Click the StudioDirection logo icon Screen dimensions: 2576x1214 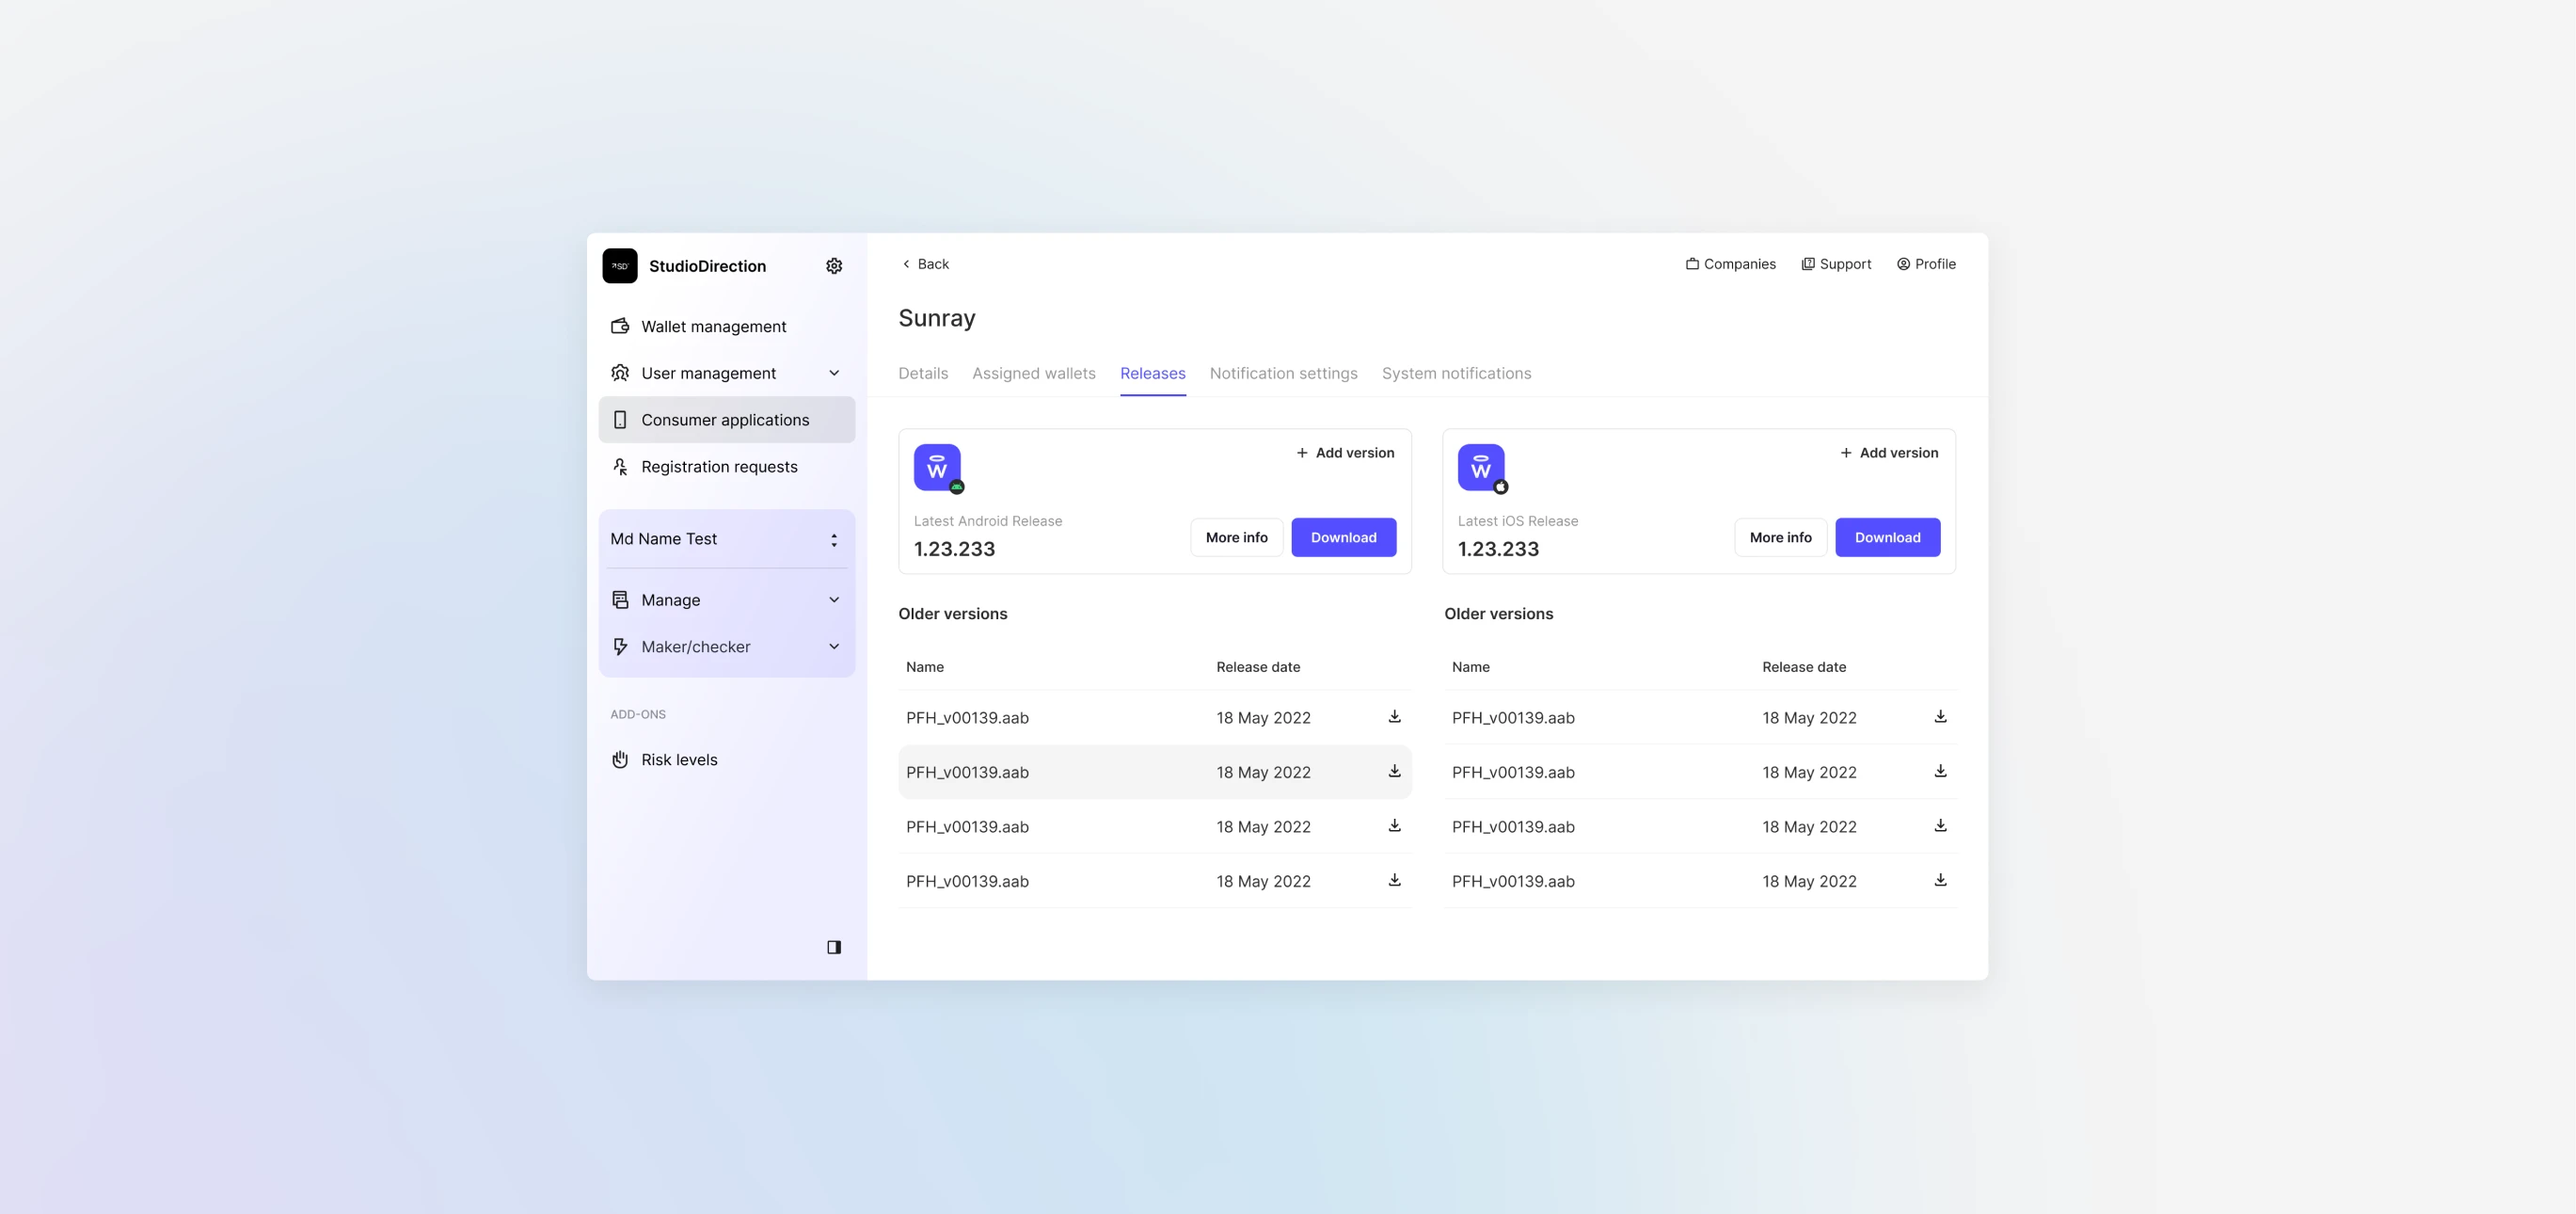[620, 266]
